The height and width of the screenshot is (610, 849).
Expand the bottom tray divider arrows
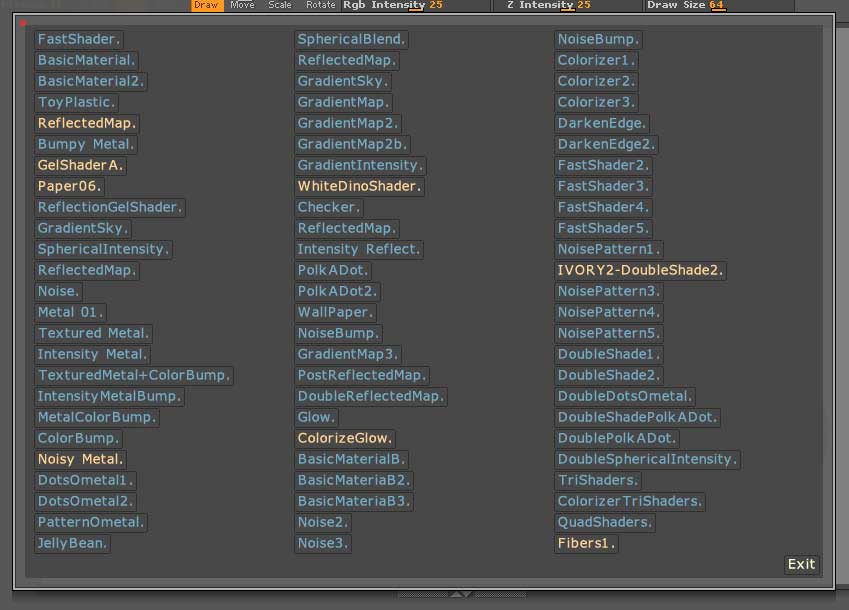pyautogui.click(x=461, y=595)
